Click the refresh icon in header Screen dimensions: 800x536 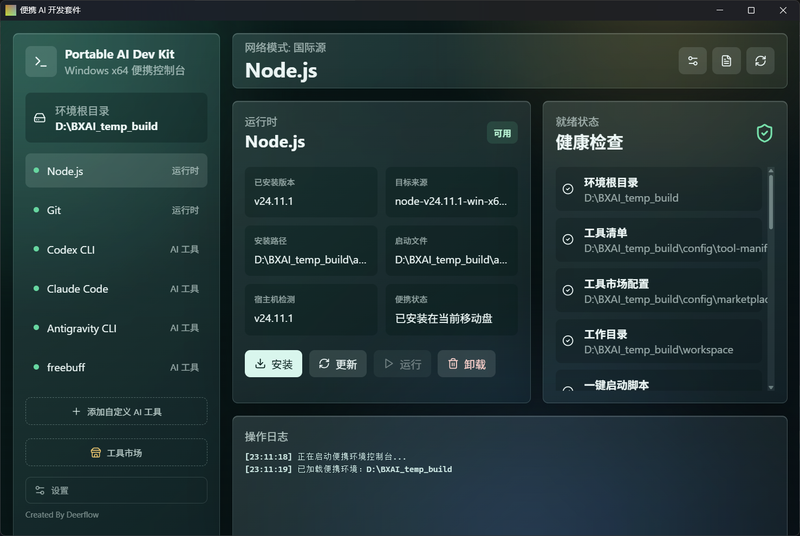point(760,61)
